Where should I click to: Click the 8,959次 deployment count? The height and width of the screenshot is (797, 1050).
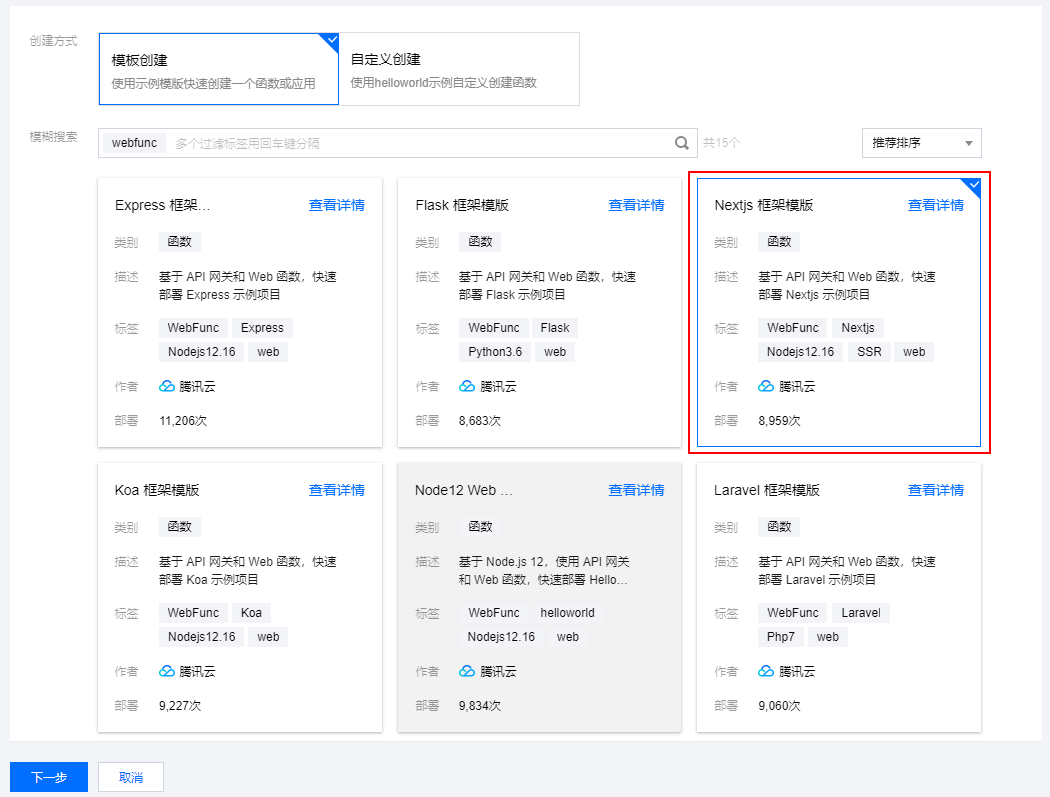[x=779, y=421]
